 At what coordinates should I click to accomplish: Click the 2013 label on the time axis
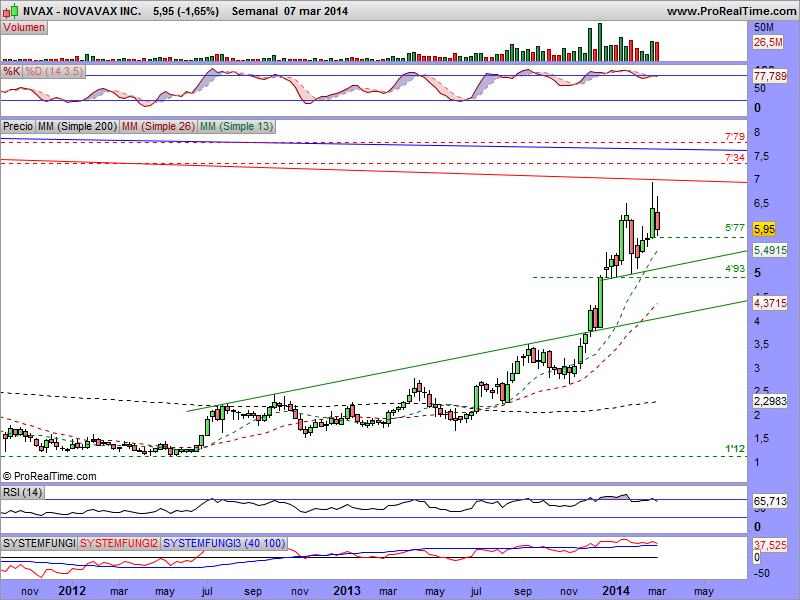click(x=346, y=591)
